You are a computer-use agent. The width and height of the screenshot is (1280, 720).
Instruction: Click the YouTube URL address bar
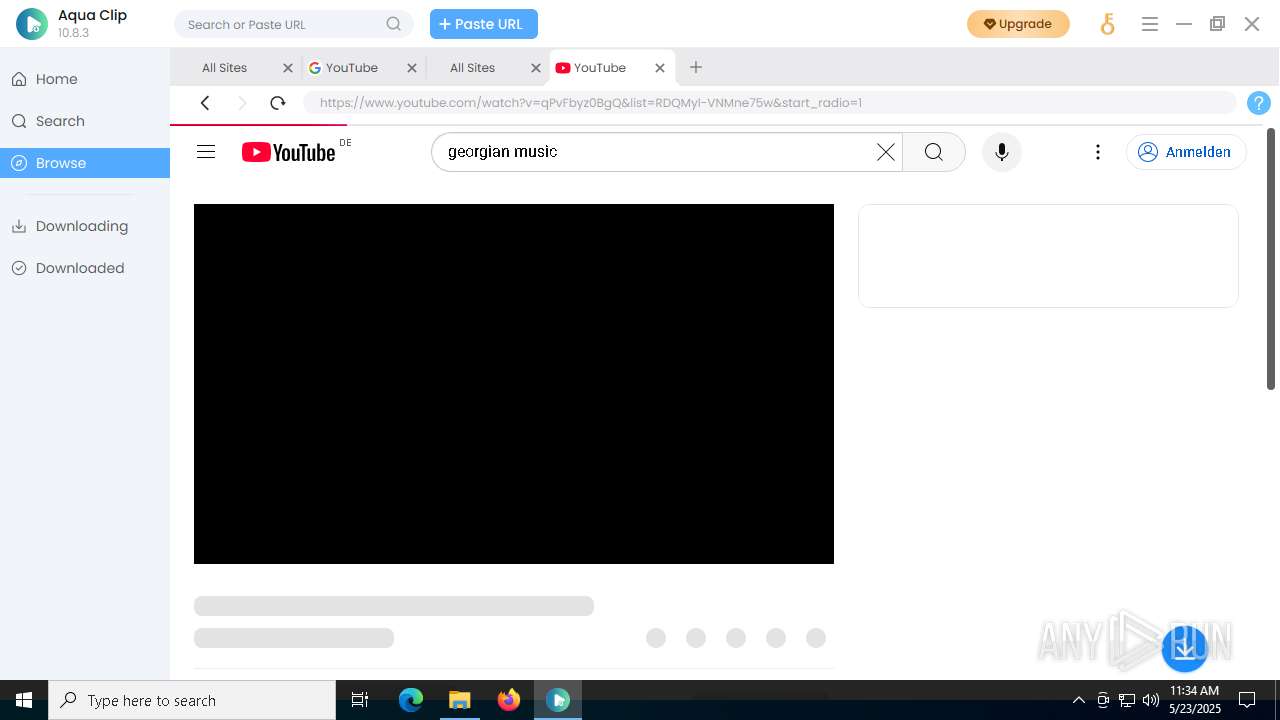pos(770,102)
